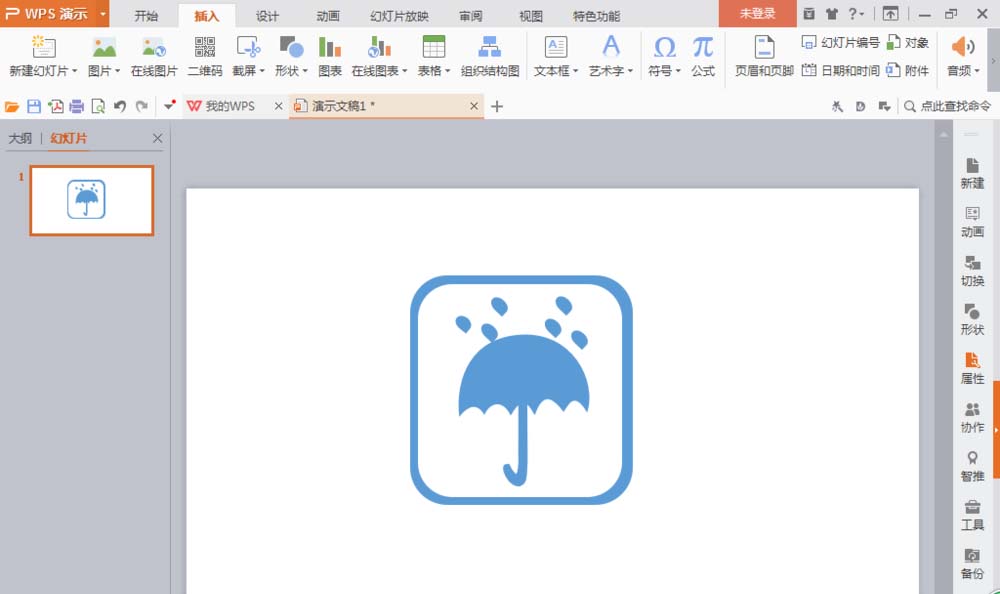Switch to the 设计 ribbon tab
The height and width of the screenshot is (594, 1000).
(x=267, y=16)
